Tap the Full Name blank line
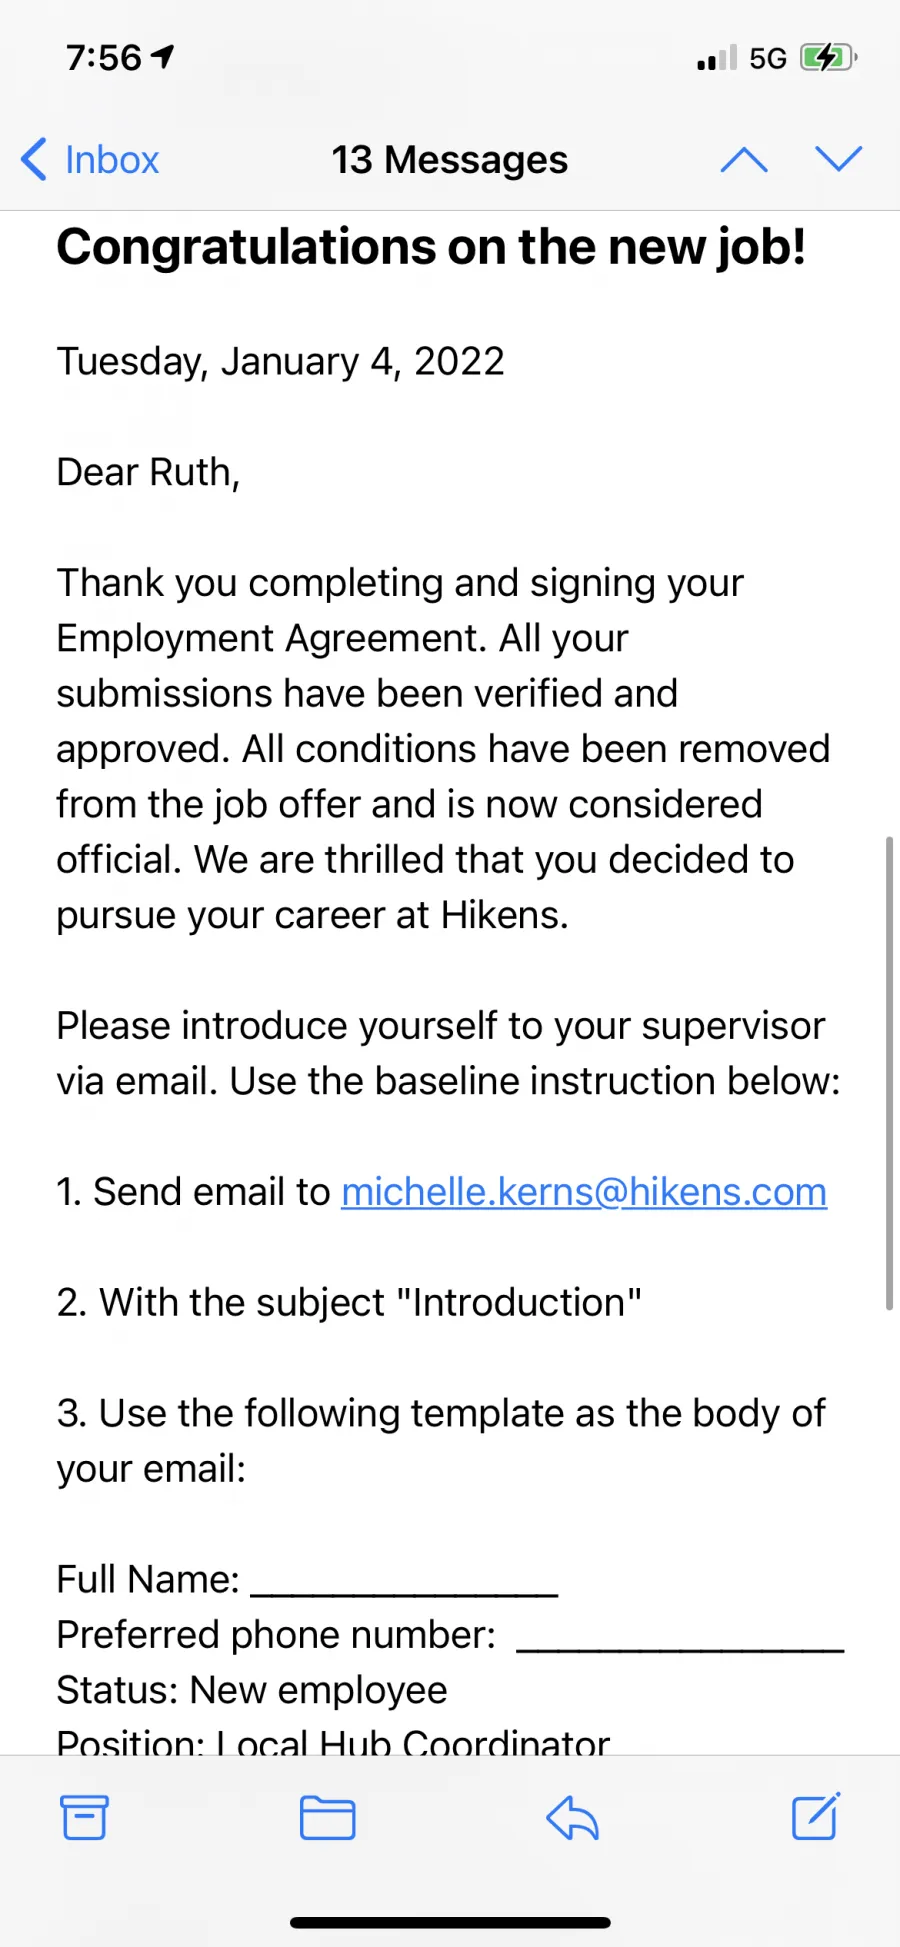900x1947 pixels. [x=404, y=1584]
